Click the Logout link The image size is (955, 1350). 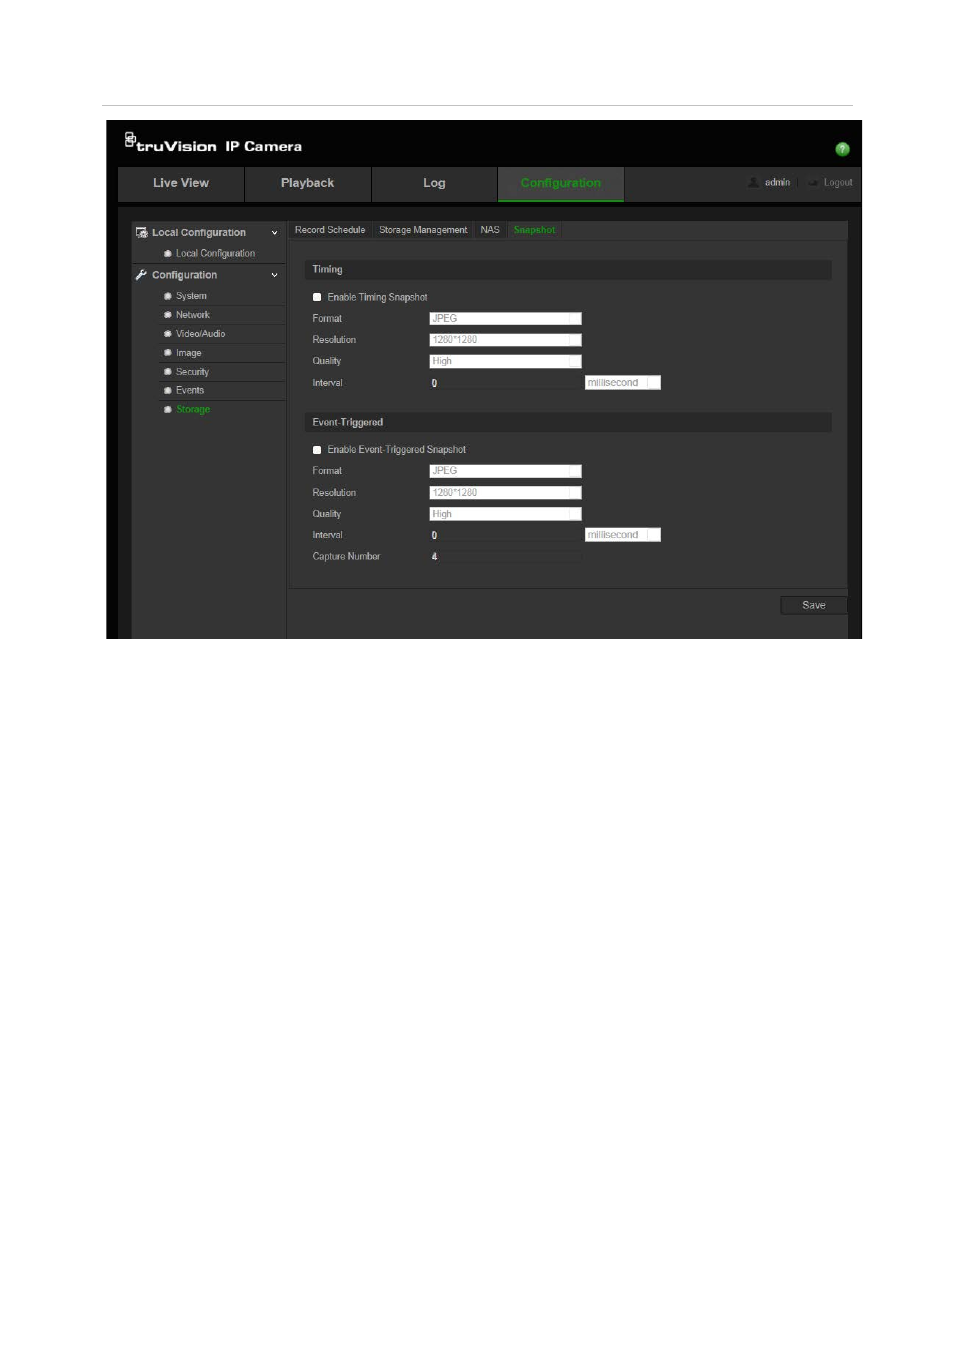coord(838,183)
